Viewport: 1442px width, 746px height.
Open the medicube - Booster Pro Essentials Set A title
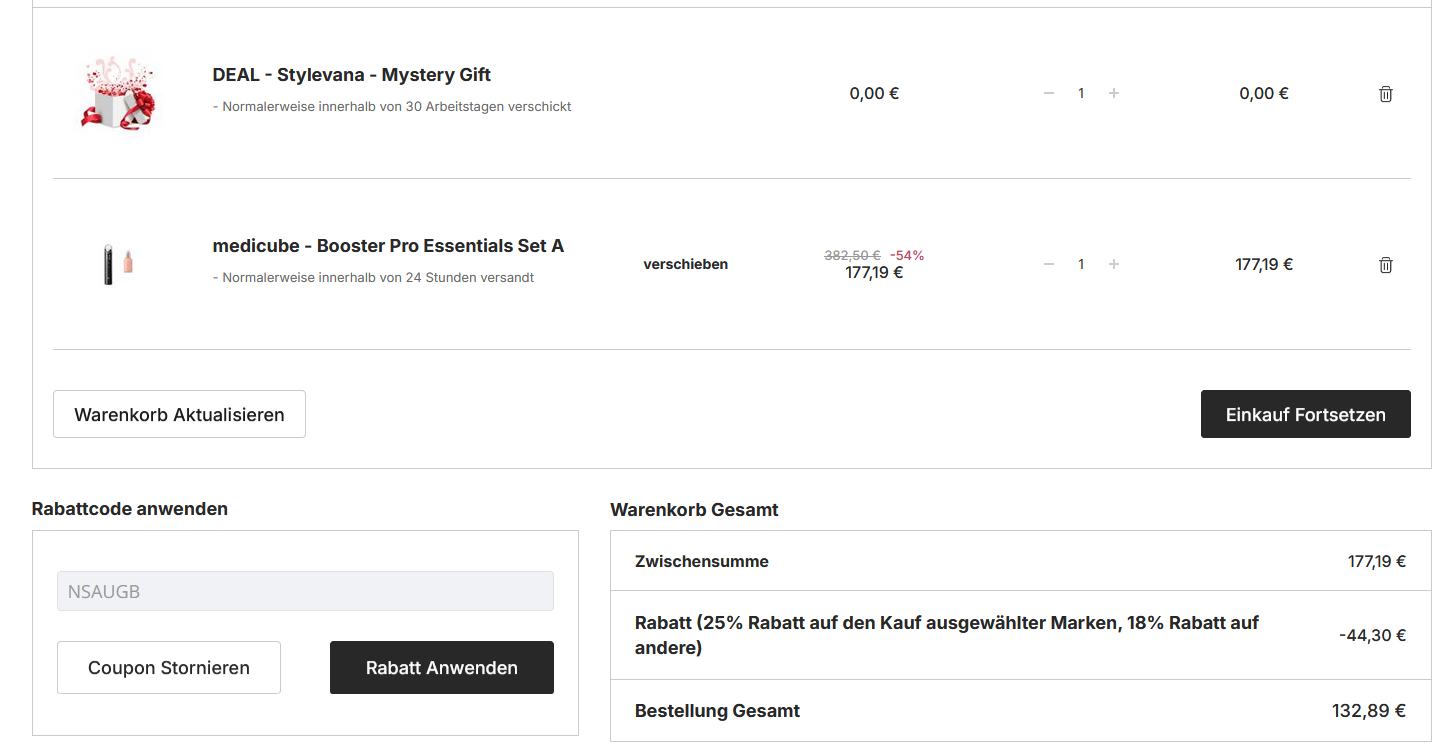click(x=388, y=246)
